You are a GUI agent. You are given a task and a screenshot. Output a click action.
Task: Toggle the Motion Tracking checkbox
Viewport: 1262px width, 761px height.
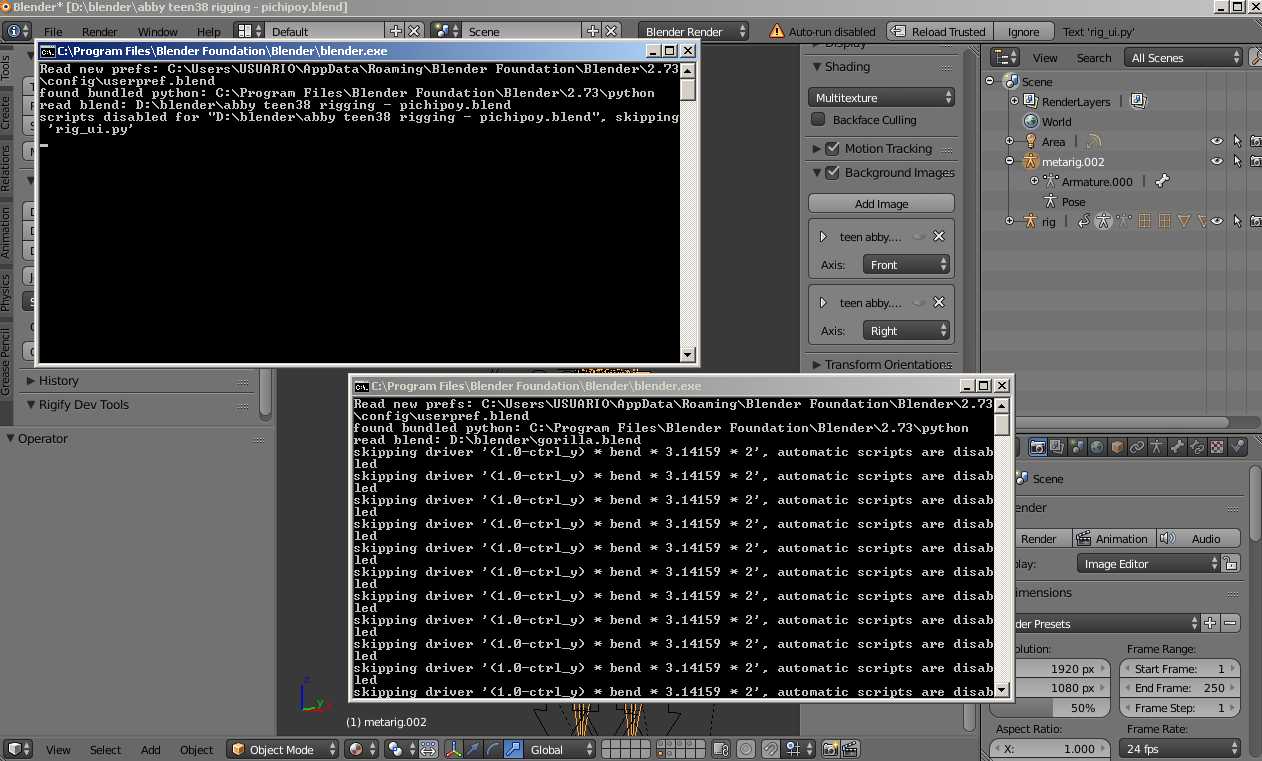click(x=832, y=148)
